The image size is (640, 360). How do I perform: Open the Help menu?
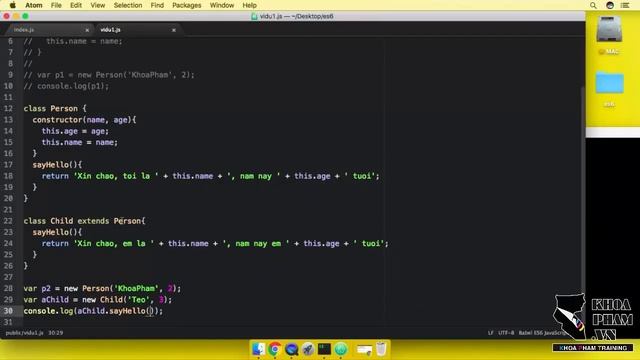pos(249,5)
